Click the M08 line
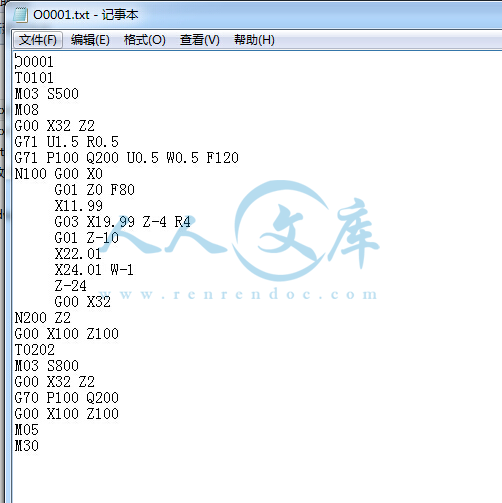The image size is (502, 503). tap(27, 110)
